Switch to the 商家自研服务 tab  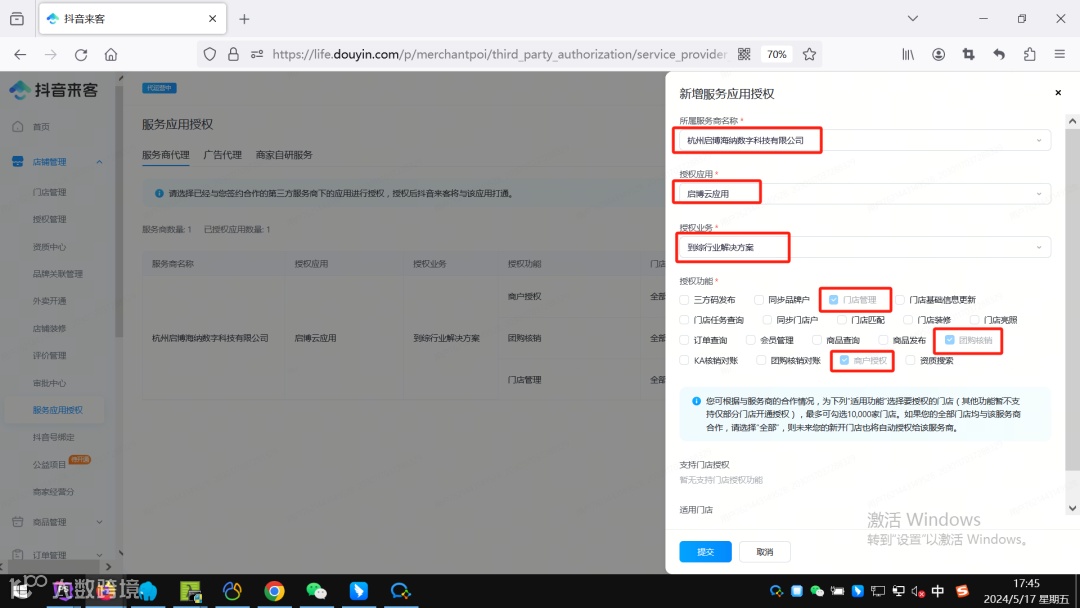[x=284, y=155]
